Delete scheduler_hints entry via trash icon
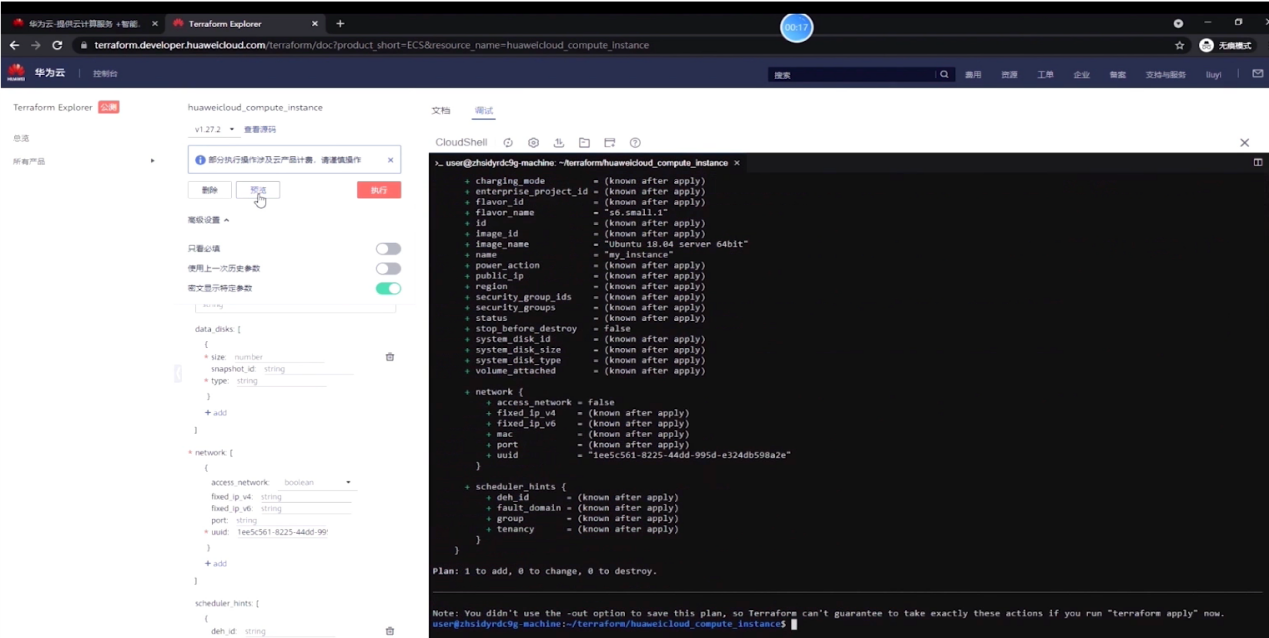This screenshot has width=1269, height=638. click(390, 631)
